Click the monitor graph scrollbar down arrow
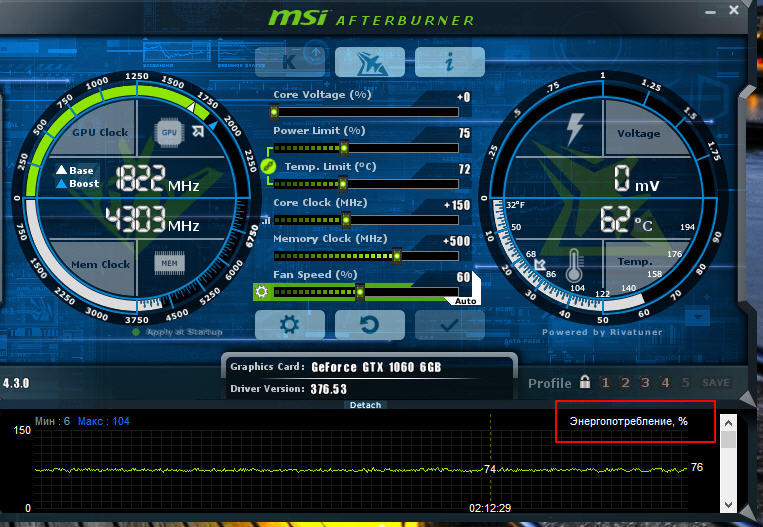This screenshot has height=527, width=763. [728, 504]
